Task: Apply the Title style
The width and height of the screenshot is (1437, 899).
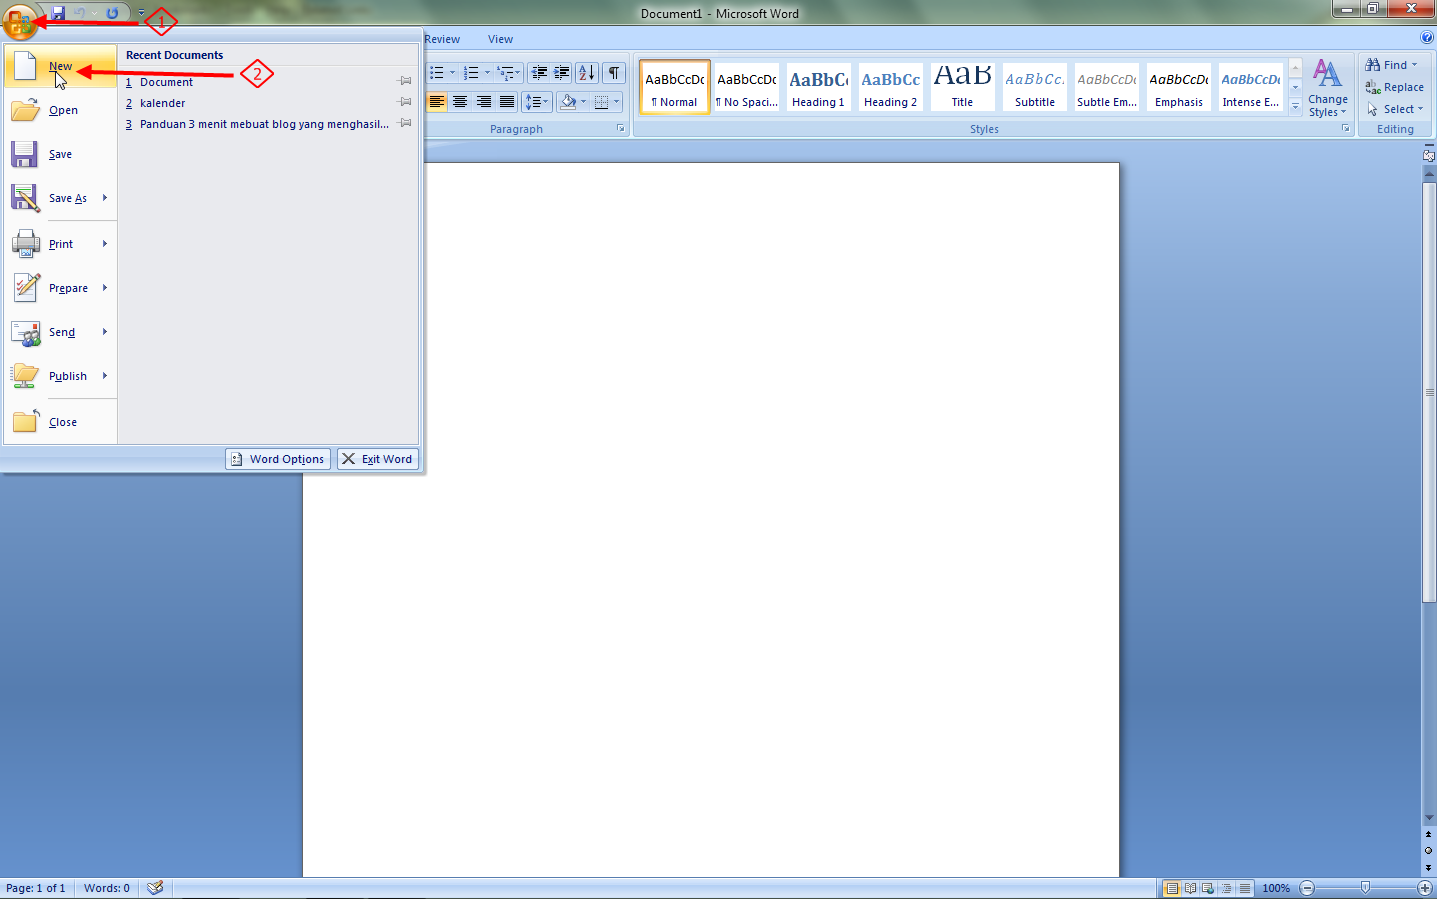Action: pyautogui.click(x=963, y=87)
